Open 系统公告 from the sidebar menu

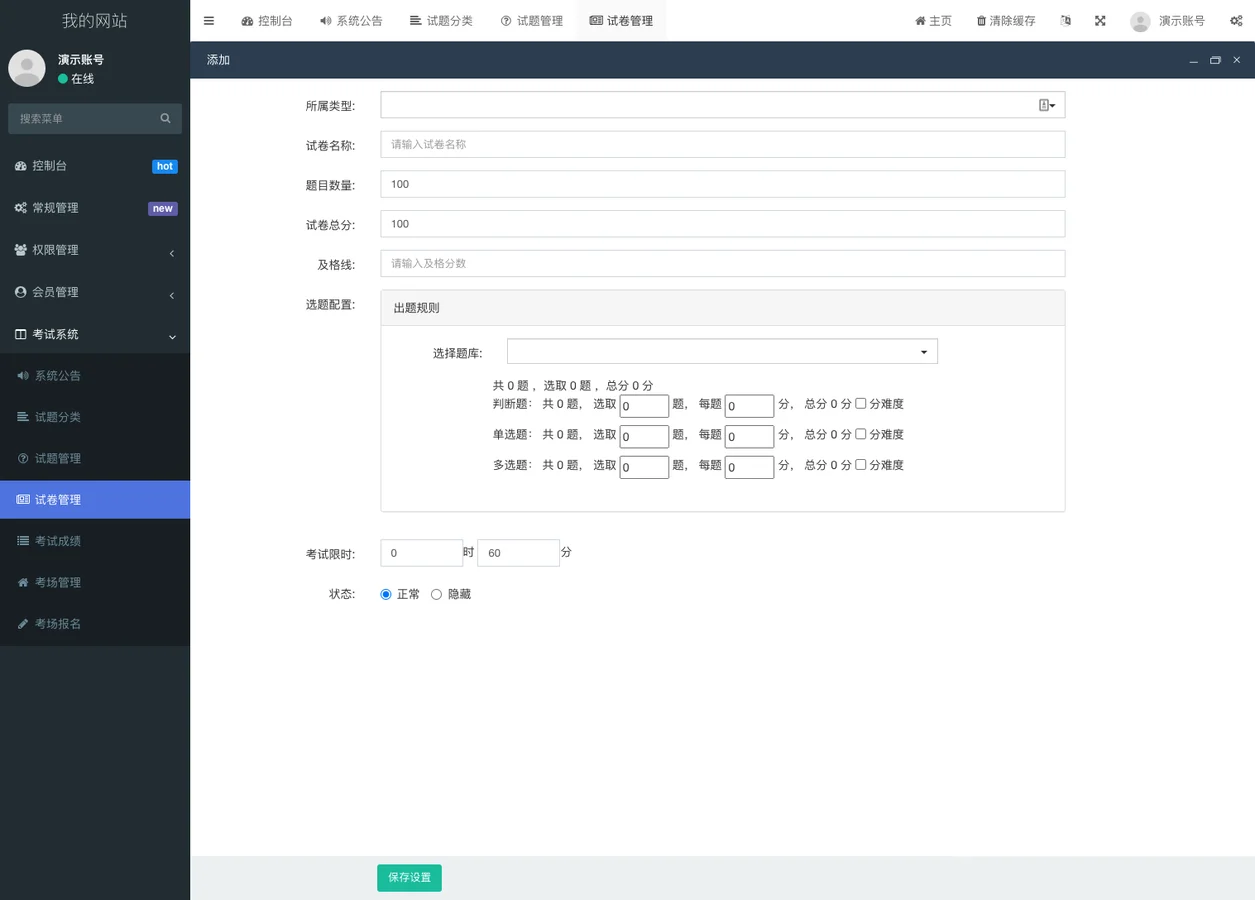point(58,375)
